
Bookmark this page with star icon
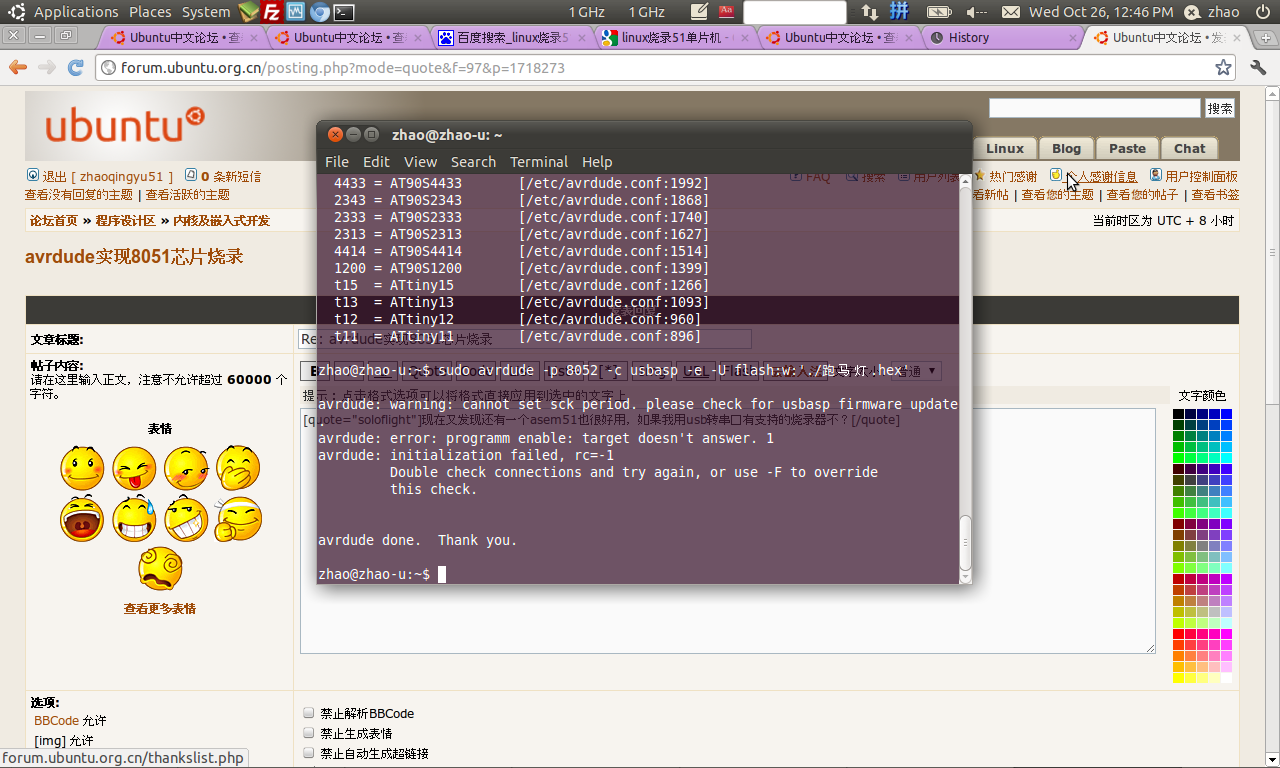(x=1223, y=67)
